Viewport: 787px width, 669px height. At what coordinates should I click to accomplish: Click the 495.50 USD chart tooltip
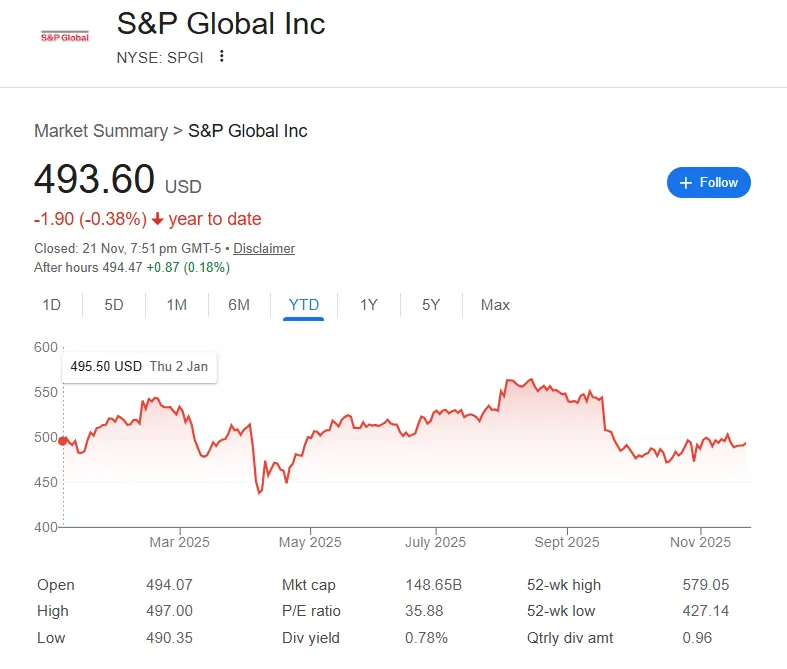tap(140, 366)
